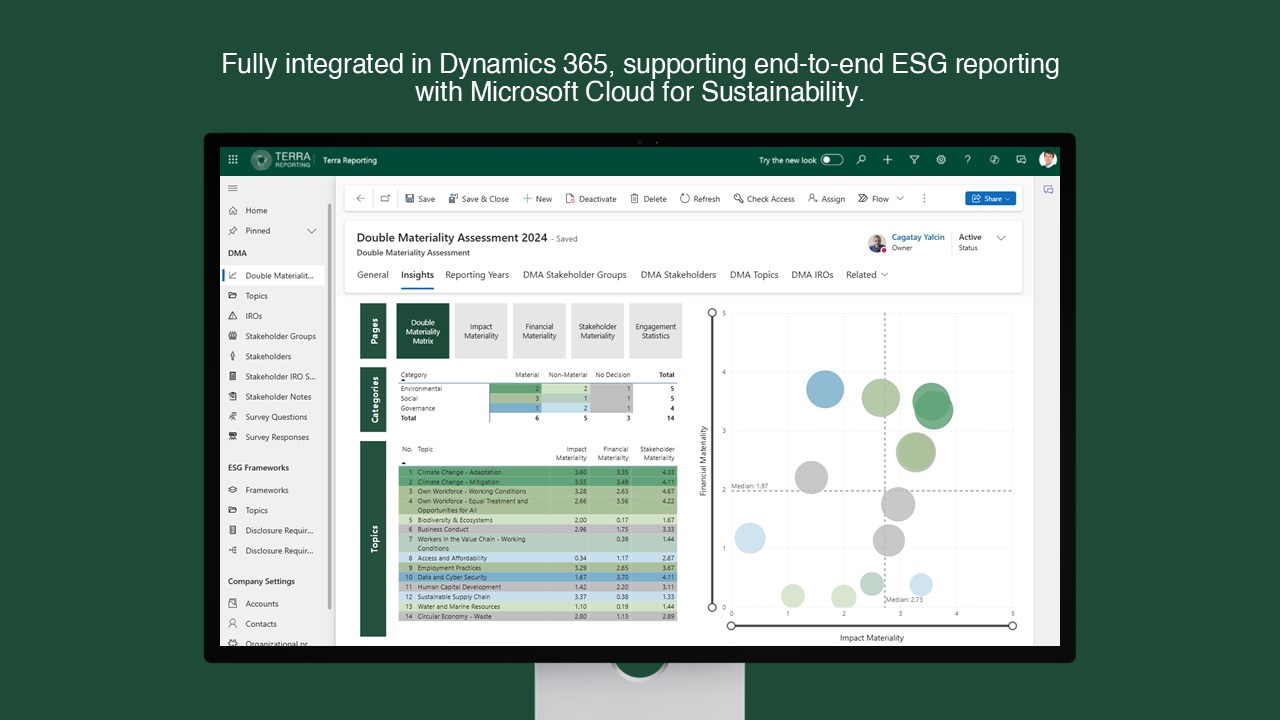Open the Share dropdown button
The height and width of the screenshot is (720, 1280).
[x=990, y=199]
